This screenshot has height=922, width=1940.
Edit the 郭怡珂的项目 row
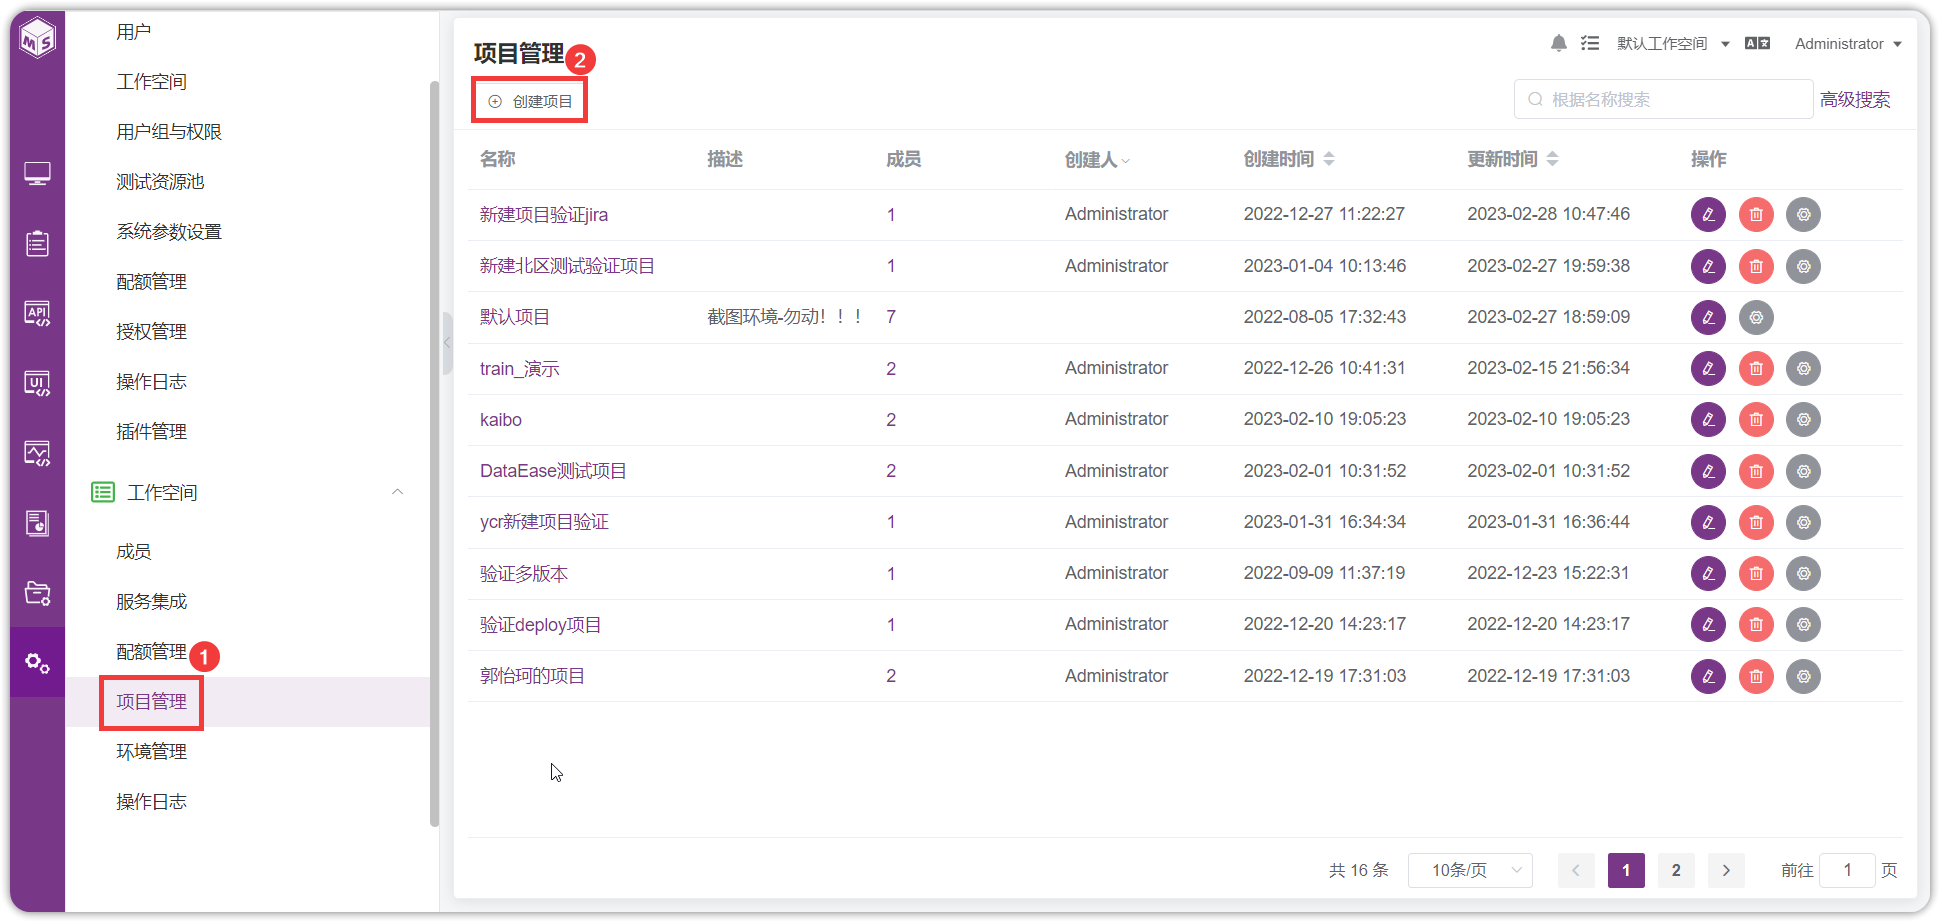[x=1708, y=676]
